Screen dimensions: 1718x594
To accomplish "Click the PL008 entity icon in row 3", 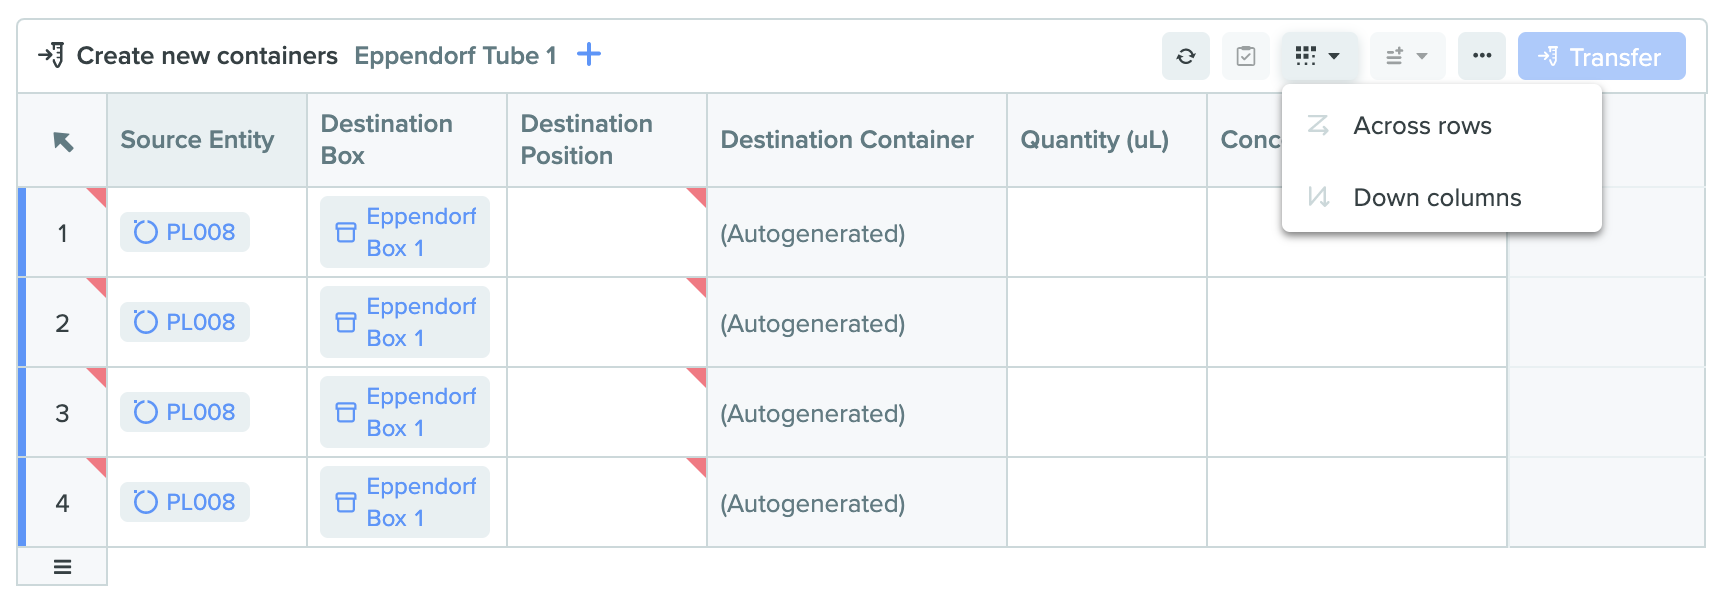I will 146,412.
